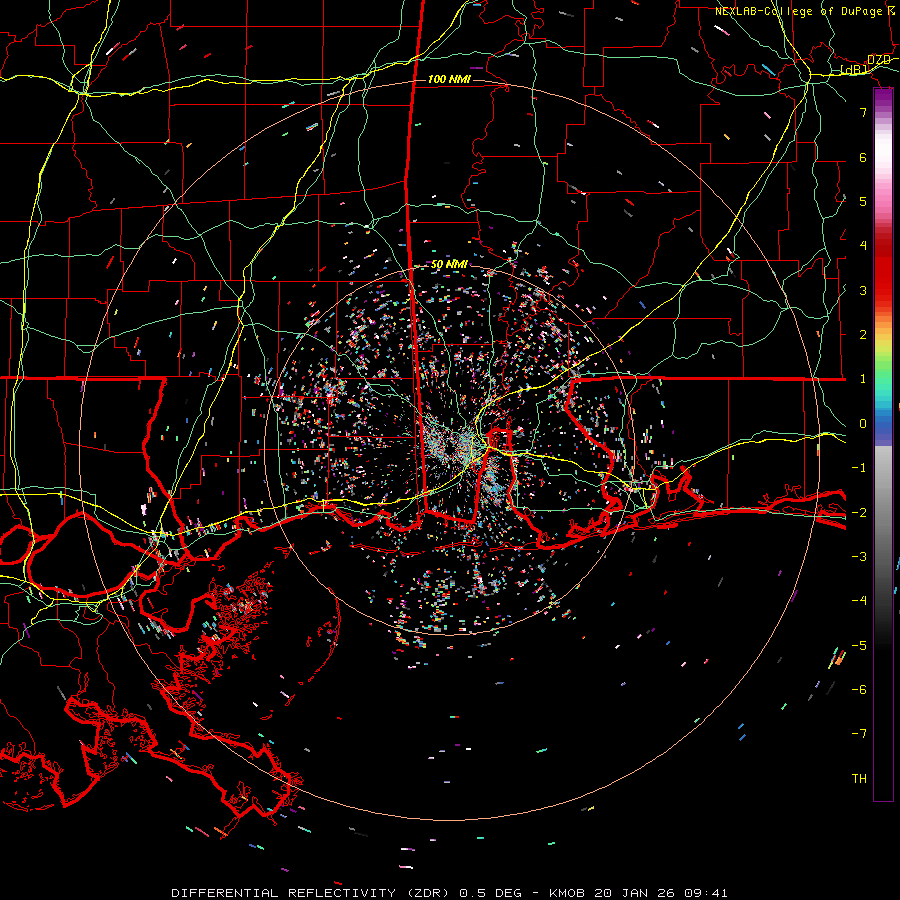The height and width of the screenshot is (900, 900).
Task: Click the '2' value on color scale
Action: click(863, 335)
